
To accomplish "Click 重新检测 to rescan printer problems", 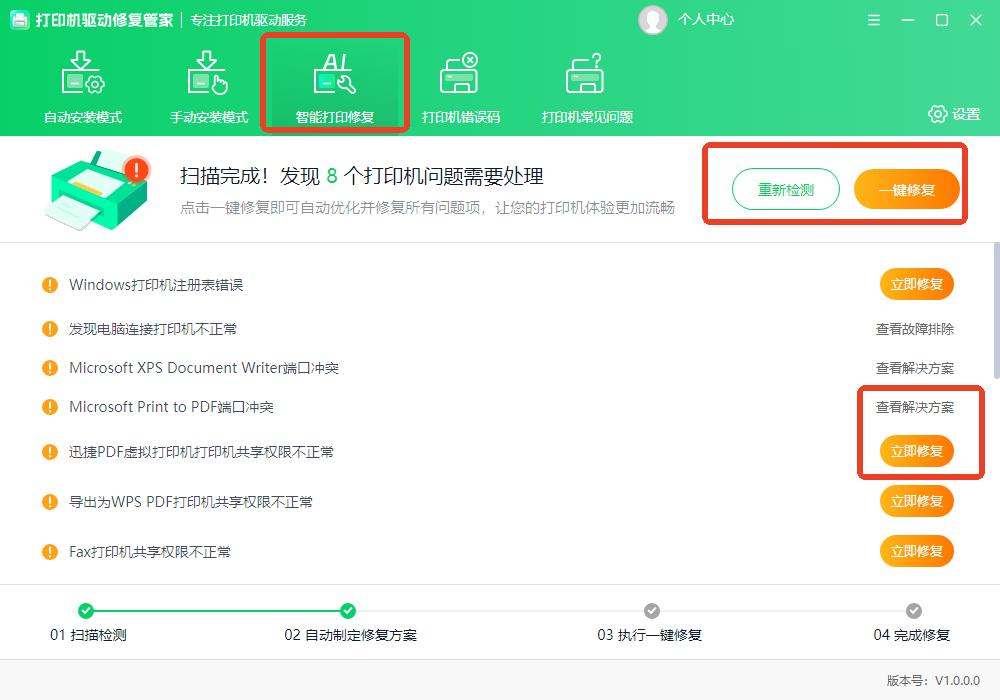I will [786, 188].
